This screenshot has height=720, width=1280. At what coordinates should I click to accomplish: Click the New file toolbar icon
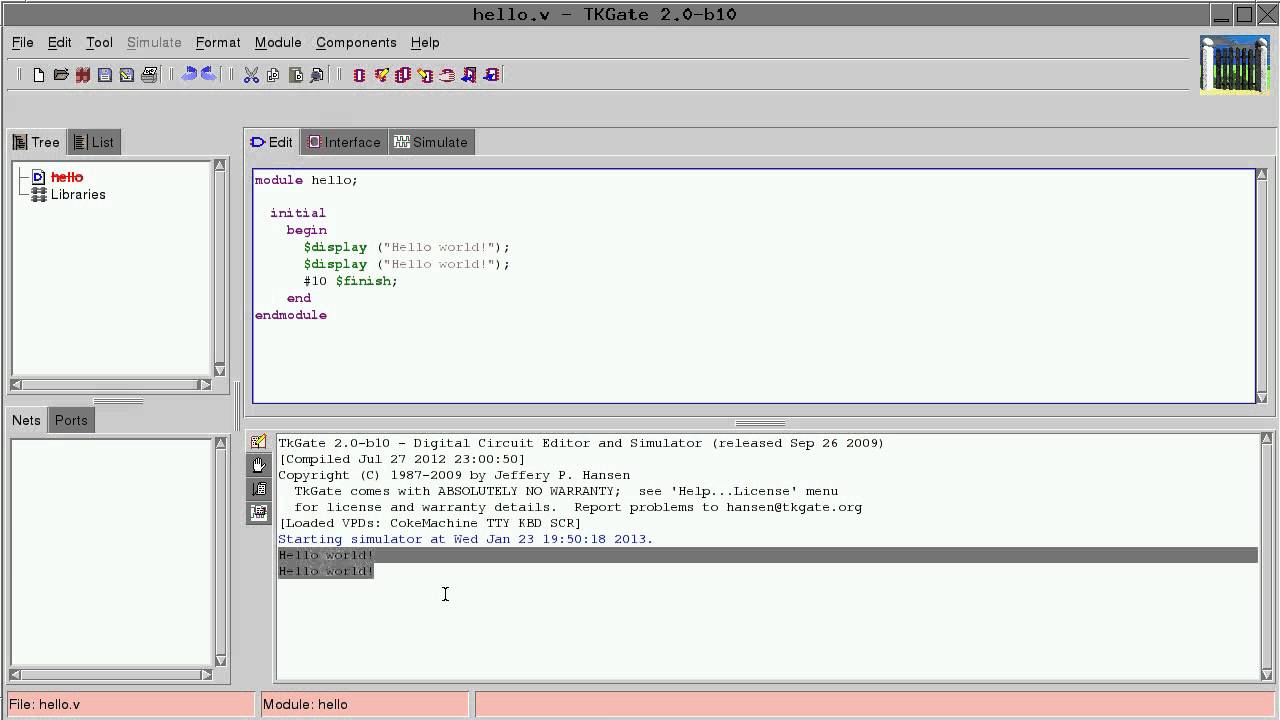38,75
